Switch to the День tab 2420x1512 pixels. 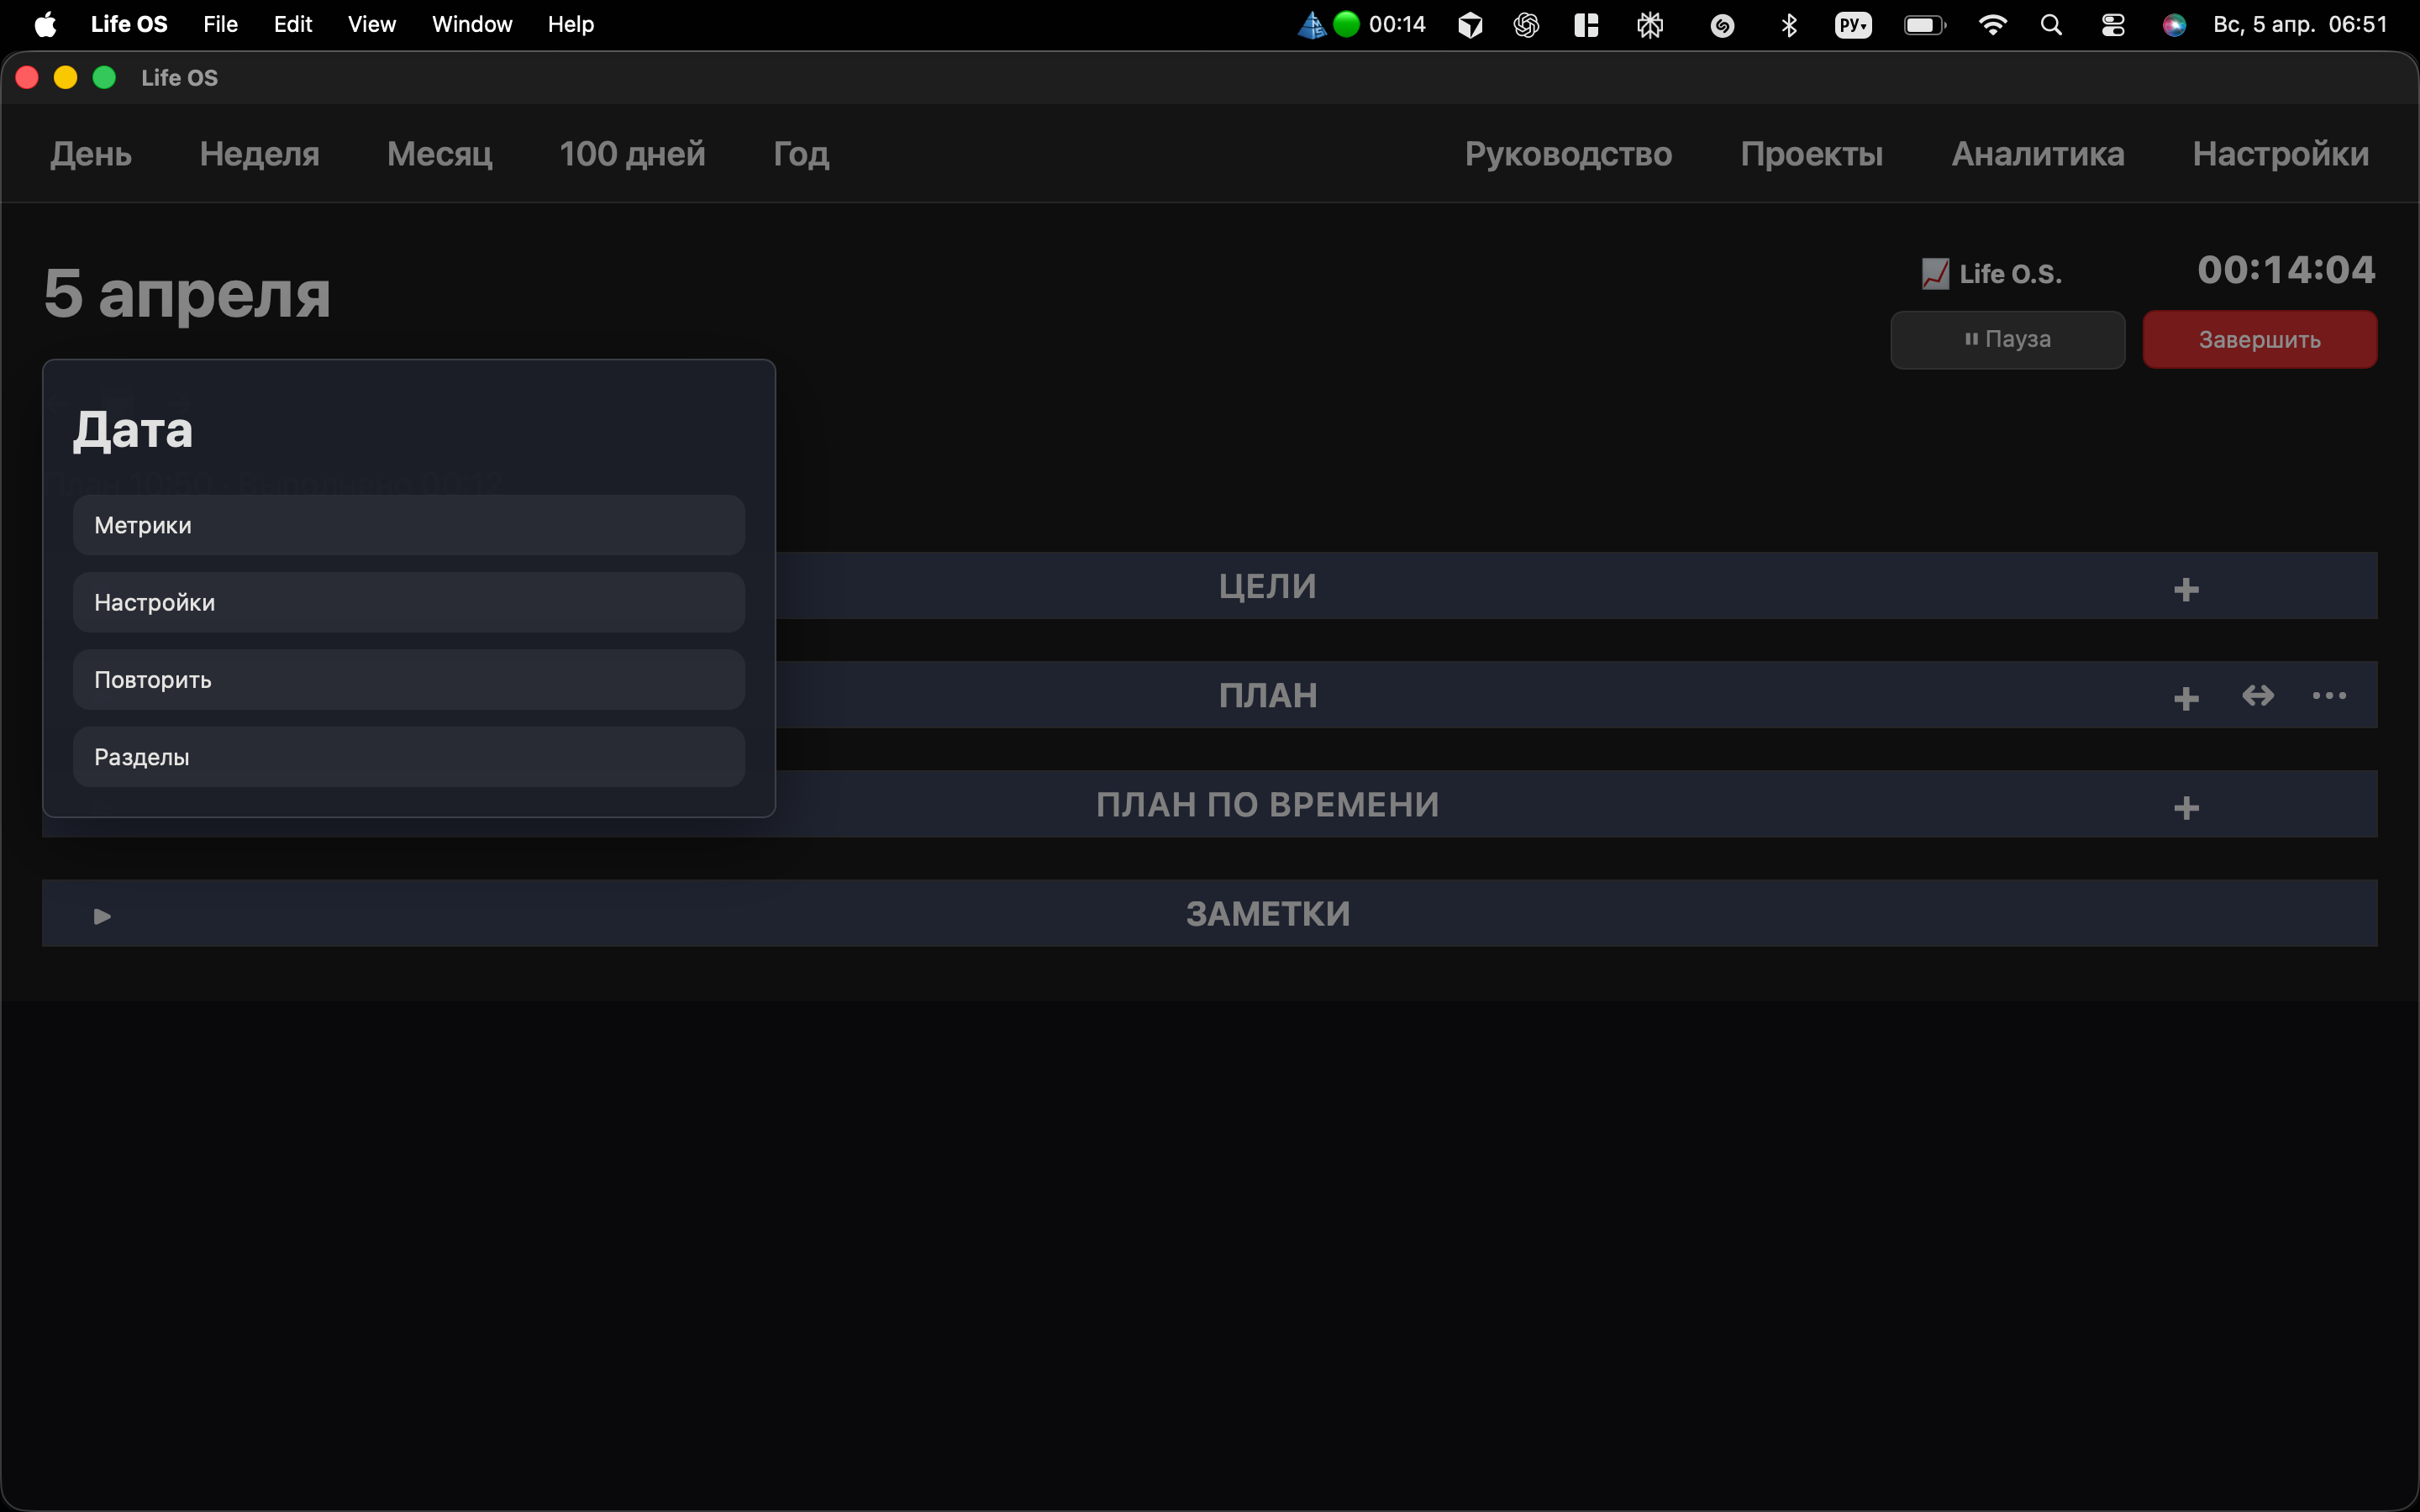coord(91,154)
